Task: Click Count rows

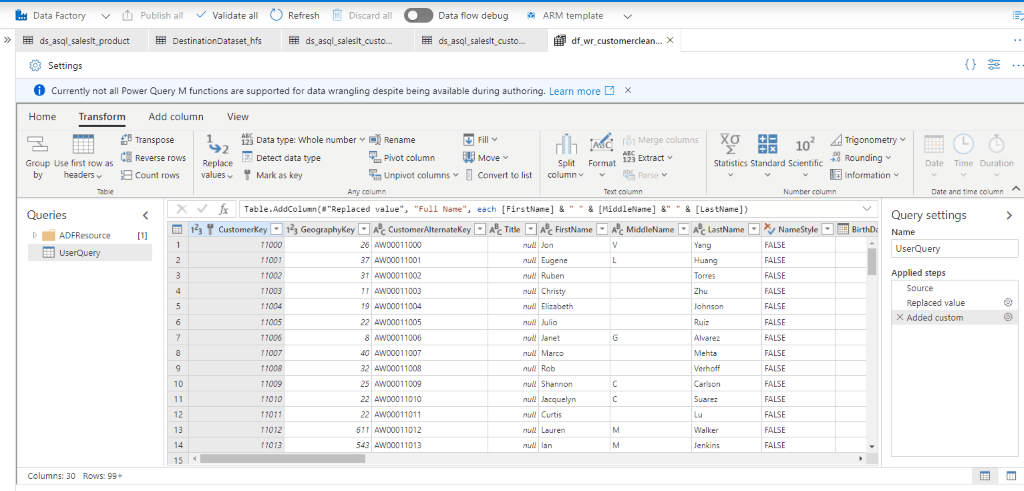Action: (x=150, y=175)
